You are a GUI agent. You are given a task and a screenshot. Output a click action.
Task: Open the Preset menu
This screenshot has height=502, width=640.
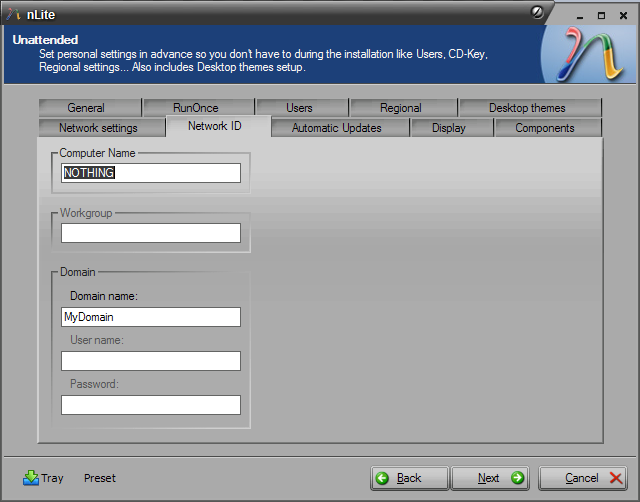pos(100,478)
